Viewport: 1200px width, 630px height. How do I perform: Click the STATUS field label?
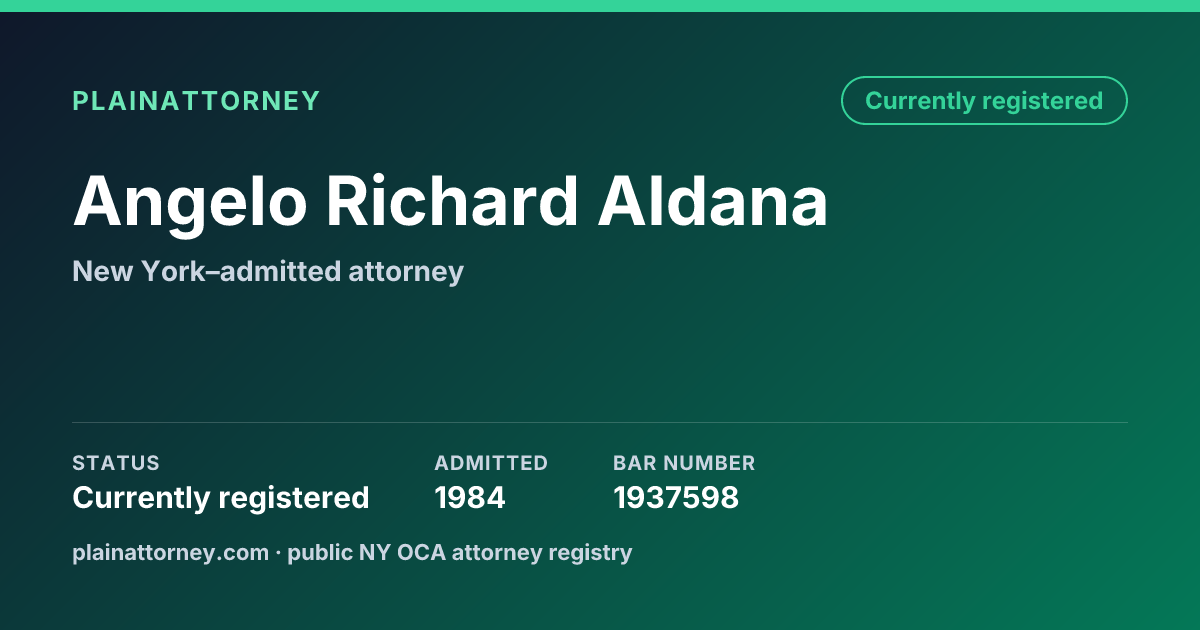point(116,463)
